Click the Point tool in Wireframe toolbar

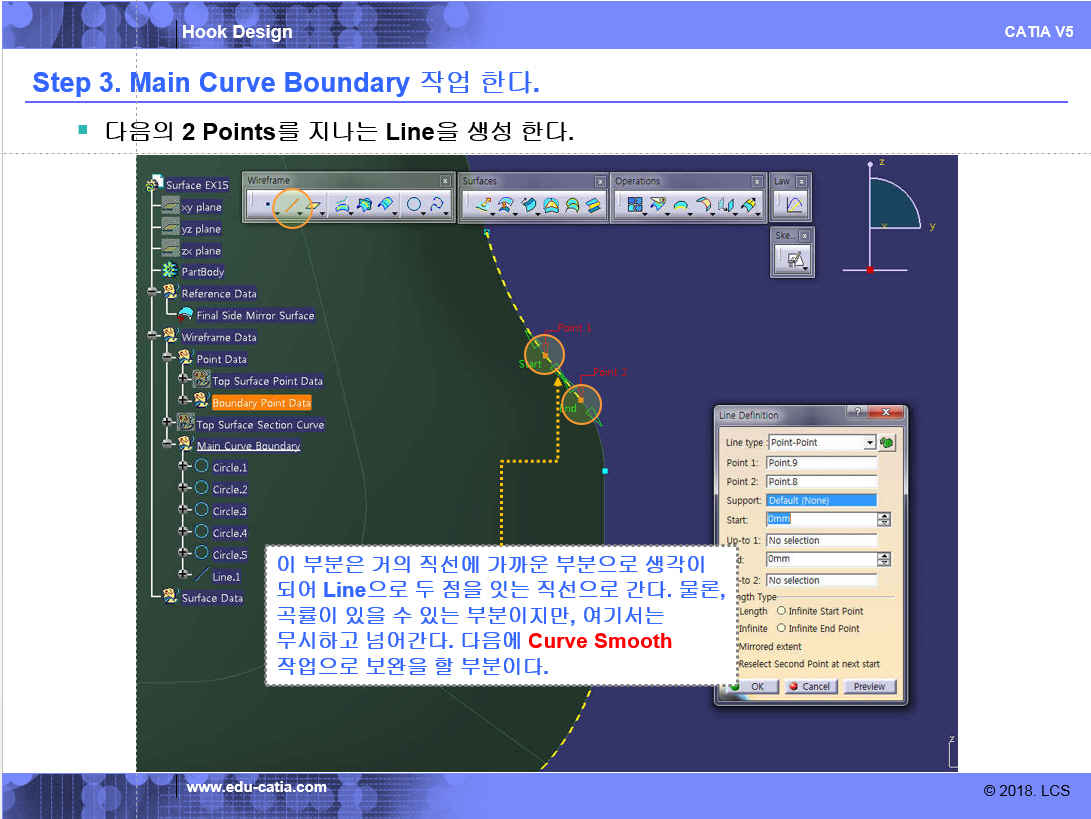(267, 206)
